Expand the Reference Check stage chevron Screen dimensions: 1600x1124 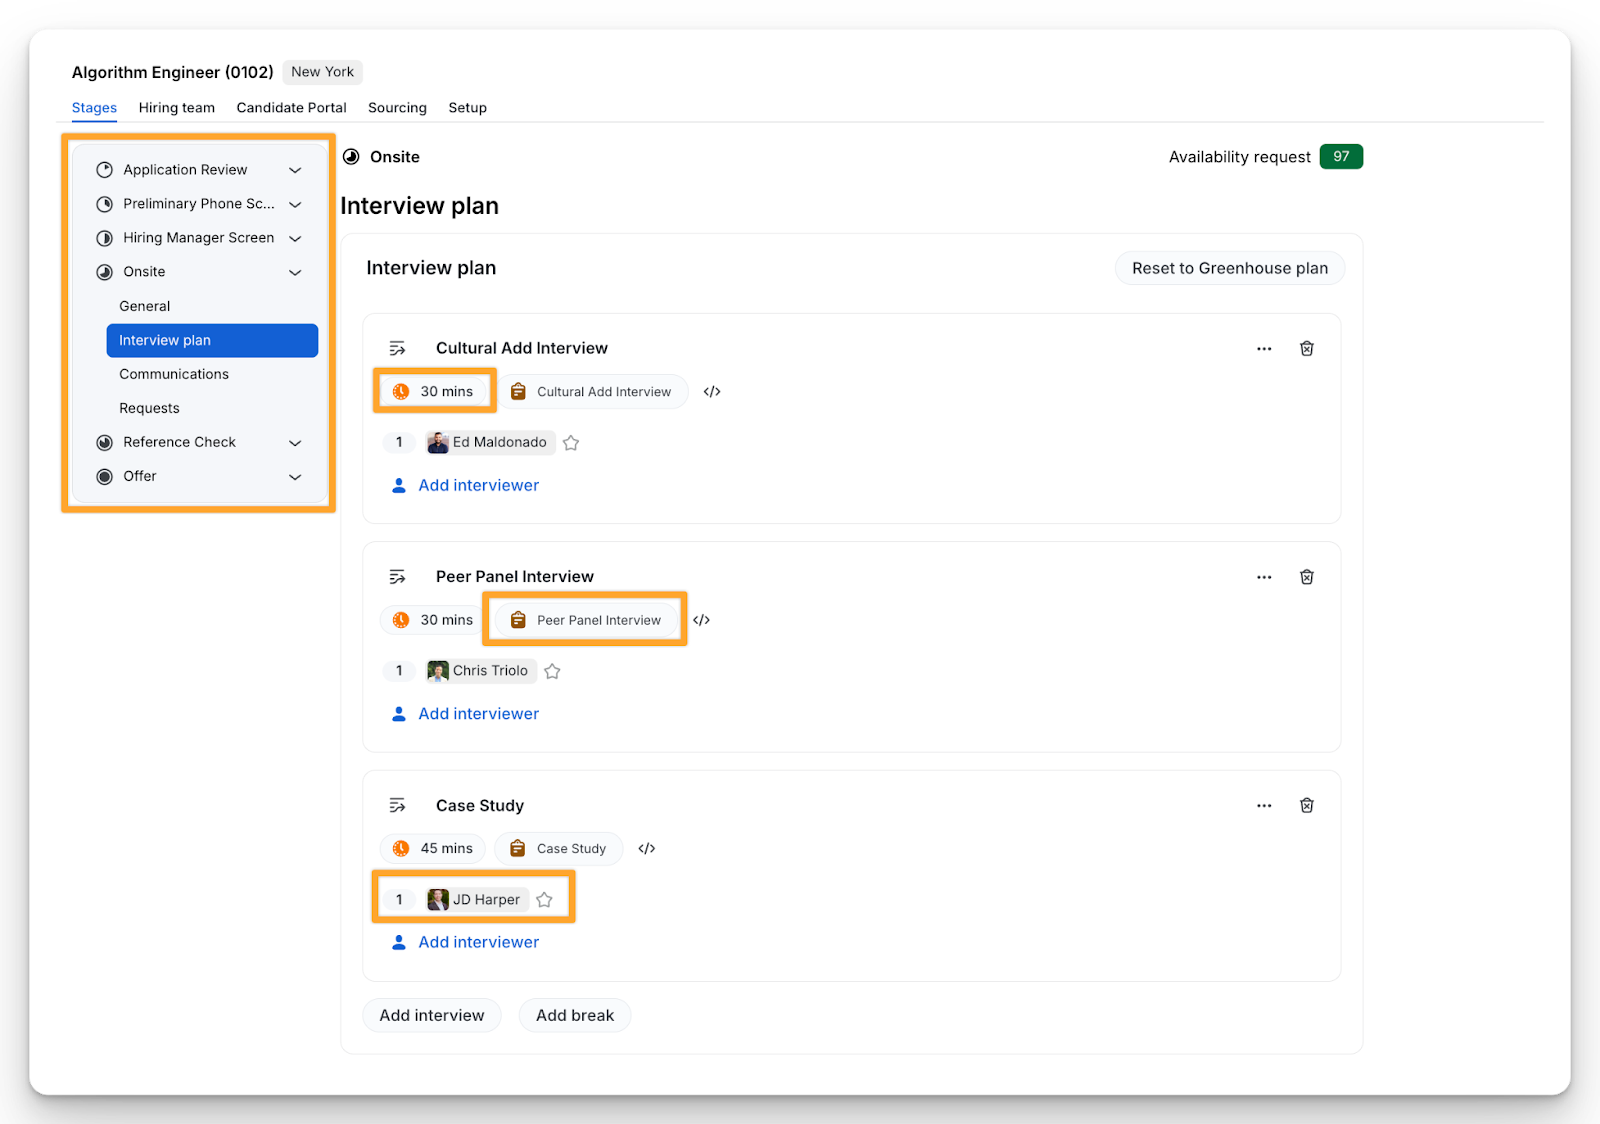[x=295, y=443]
